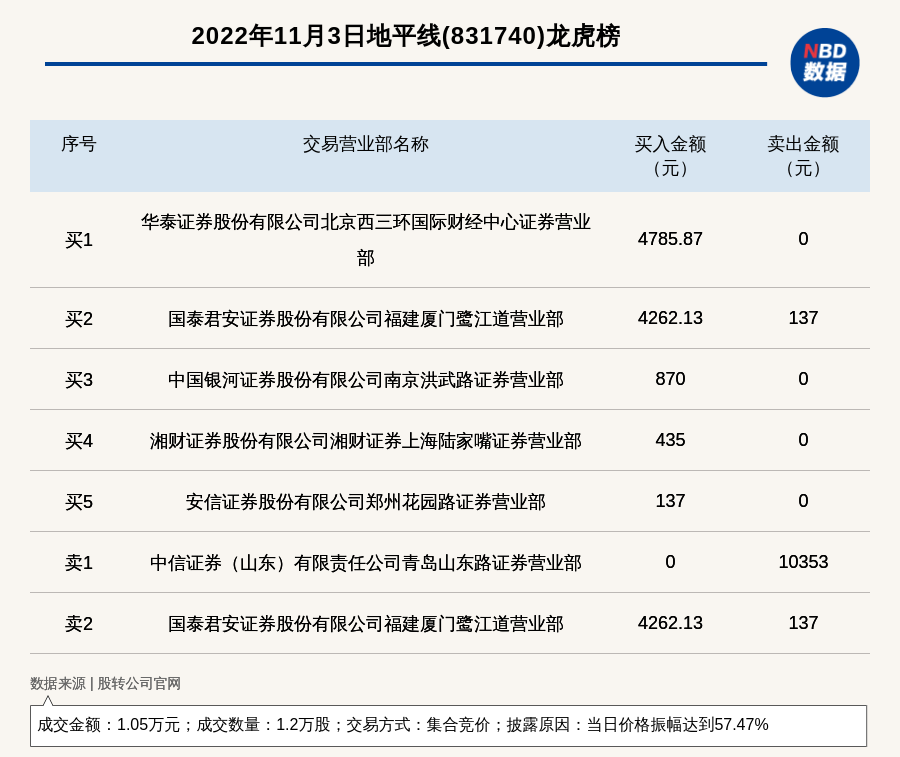The width and height of the screenshot is (900, 757).
Task: Select the 10353 sell amount
Action: pyautogui.click(x=803, y=562)
